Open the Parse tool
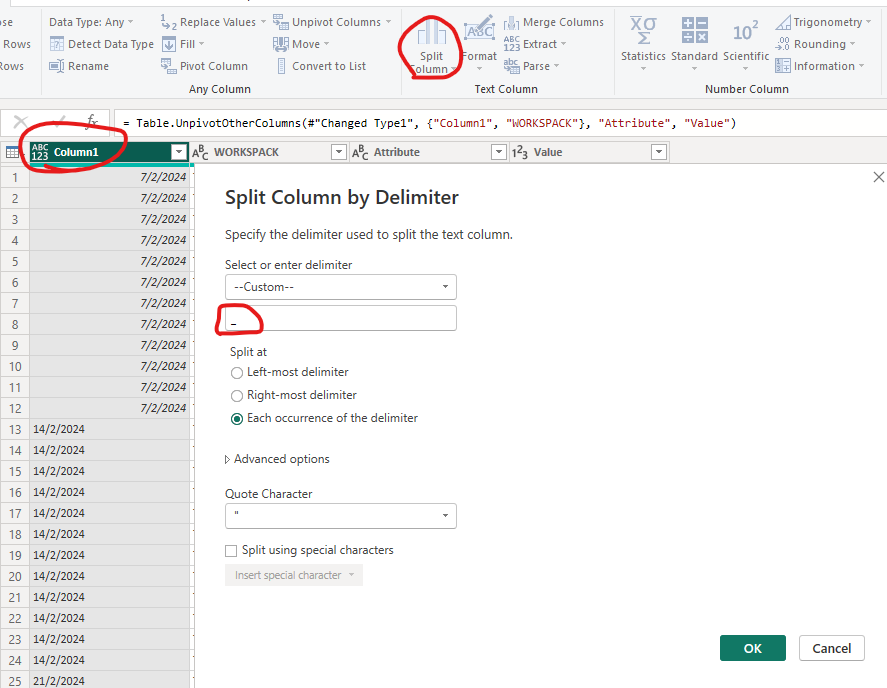Image resolution: width=887 pixels, height=688 pixels. click(x=531, y=66)
